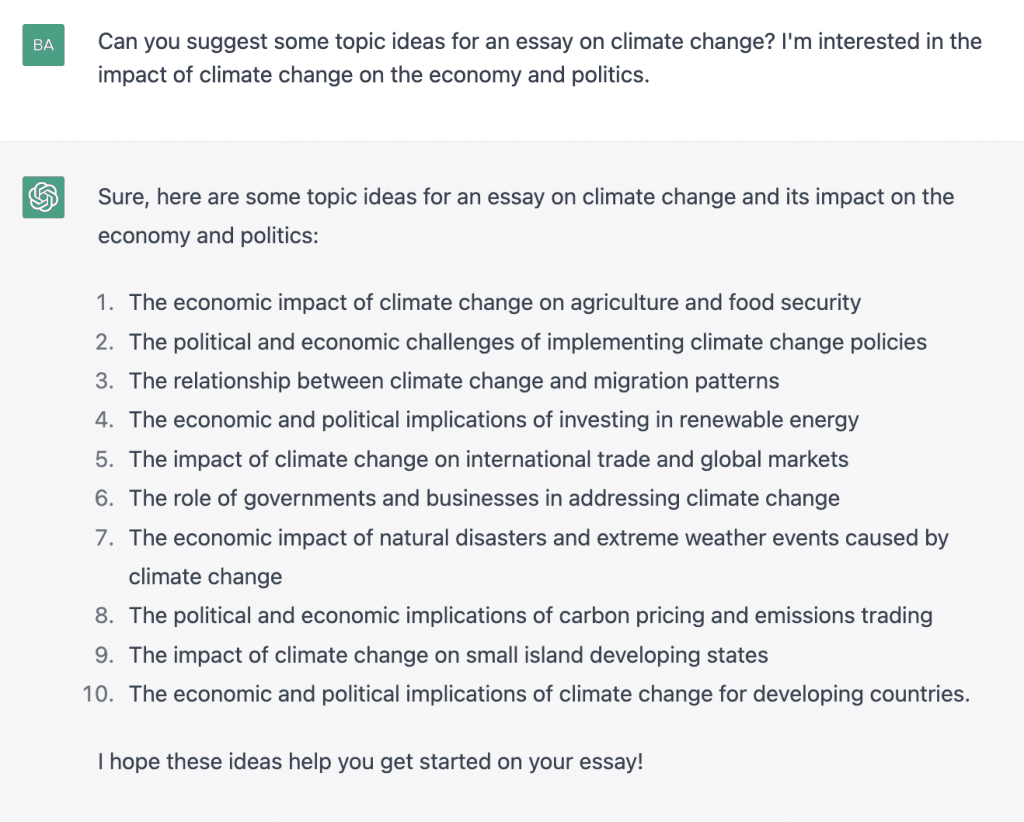Image resolution: width=1024 pixels, height=822 pixels.
Task: Click the international trade and global markets topic
Action: (x=488, y=459)
